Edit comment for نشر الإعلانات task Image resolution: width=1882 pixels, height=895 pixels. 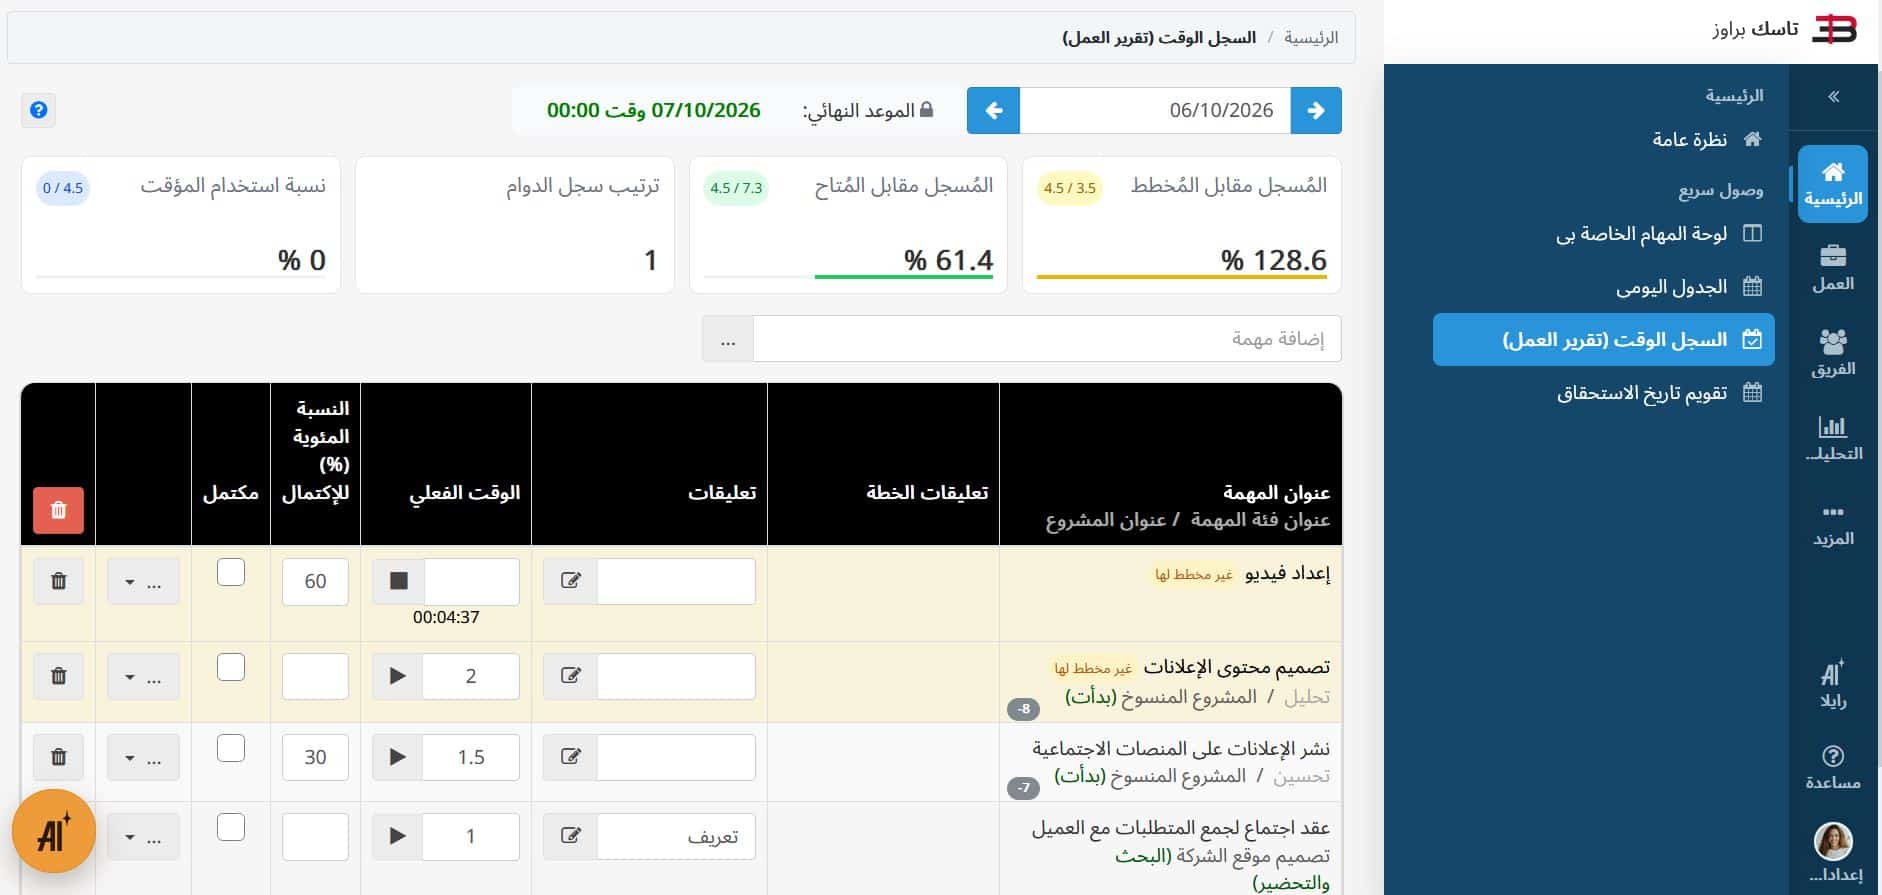(571, 757)
